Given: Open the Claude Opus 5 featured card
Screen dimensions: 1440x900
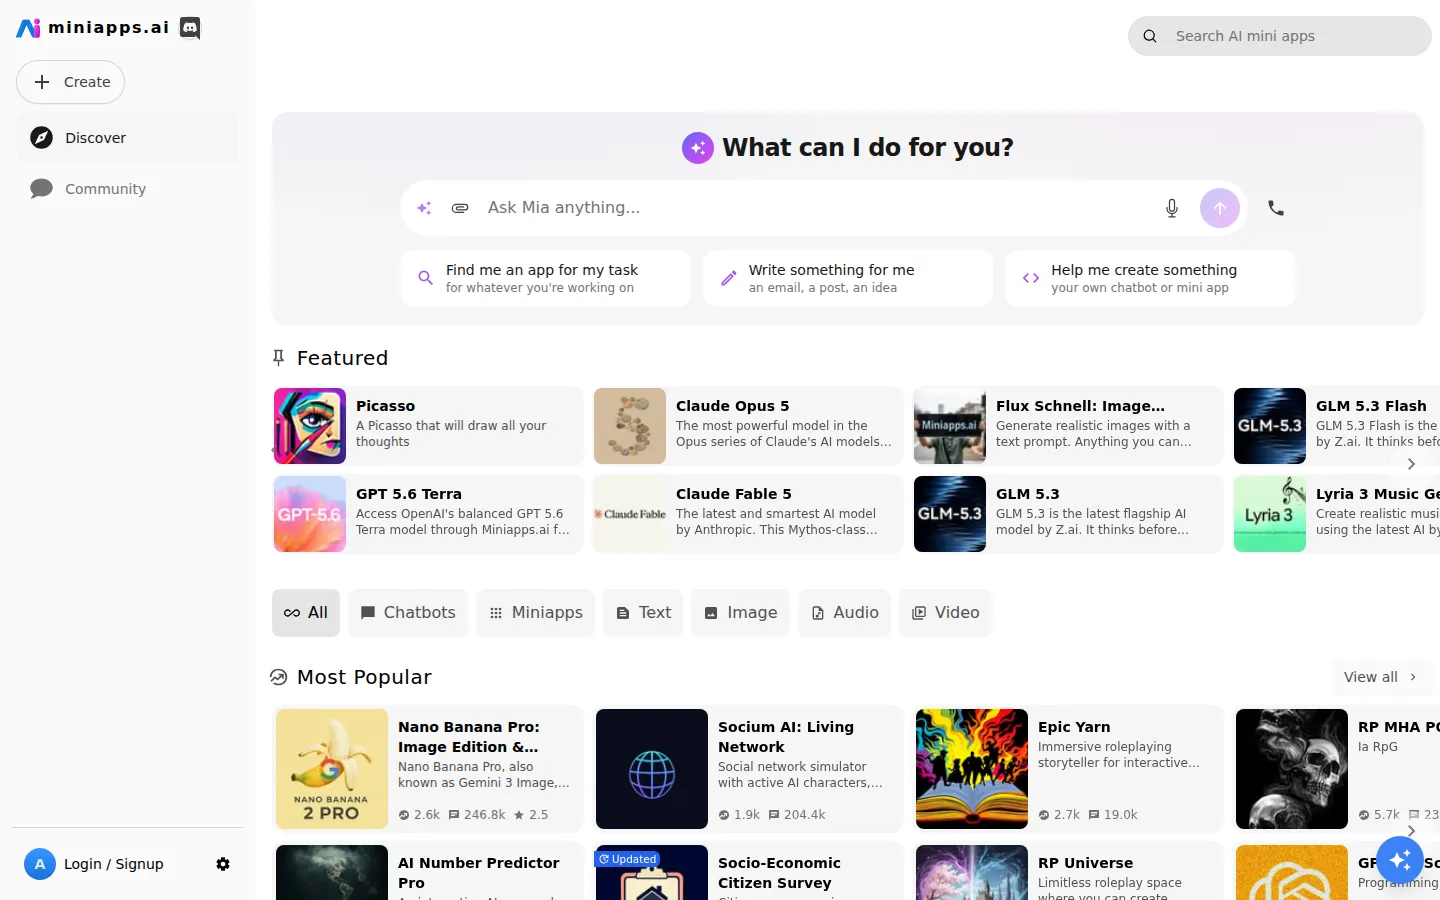Looking at the screenshot, I should click(748, 426).
